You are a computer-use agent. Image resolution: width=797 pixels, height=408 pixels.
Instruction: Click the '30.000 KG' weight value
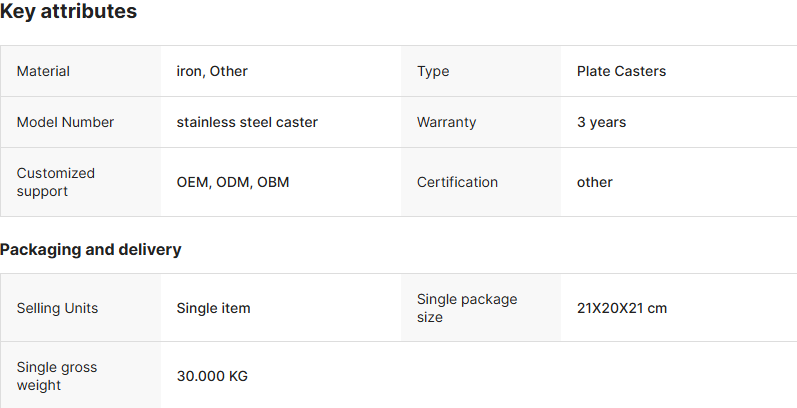pyautogui.click(x=212, y=376)
